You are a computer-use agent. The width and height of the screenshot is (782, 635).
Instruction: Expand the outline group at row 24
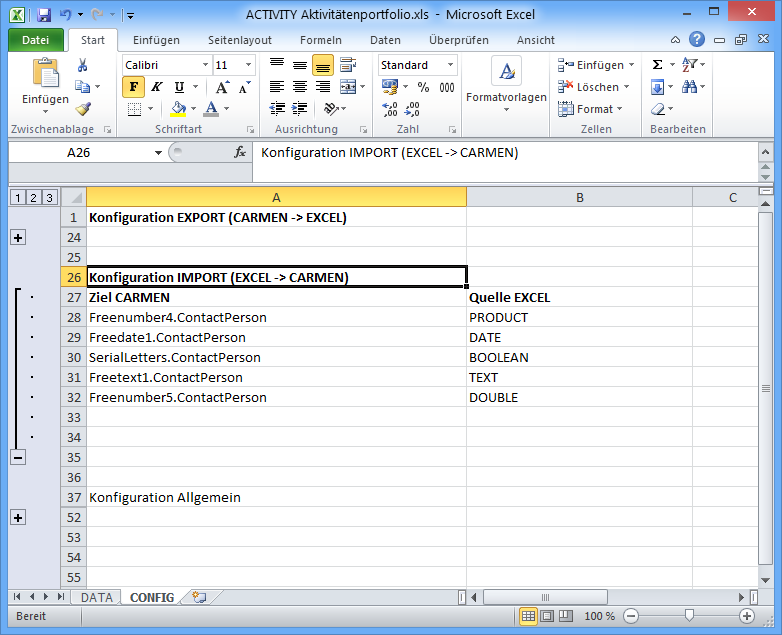click(x=18, y=237)
